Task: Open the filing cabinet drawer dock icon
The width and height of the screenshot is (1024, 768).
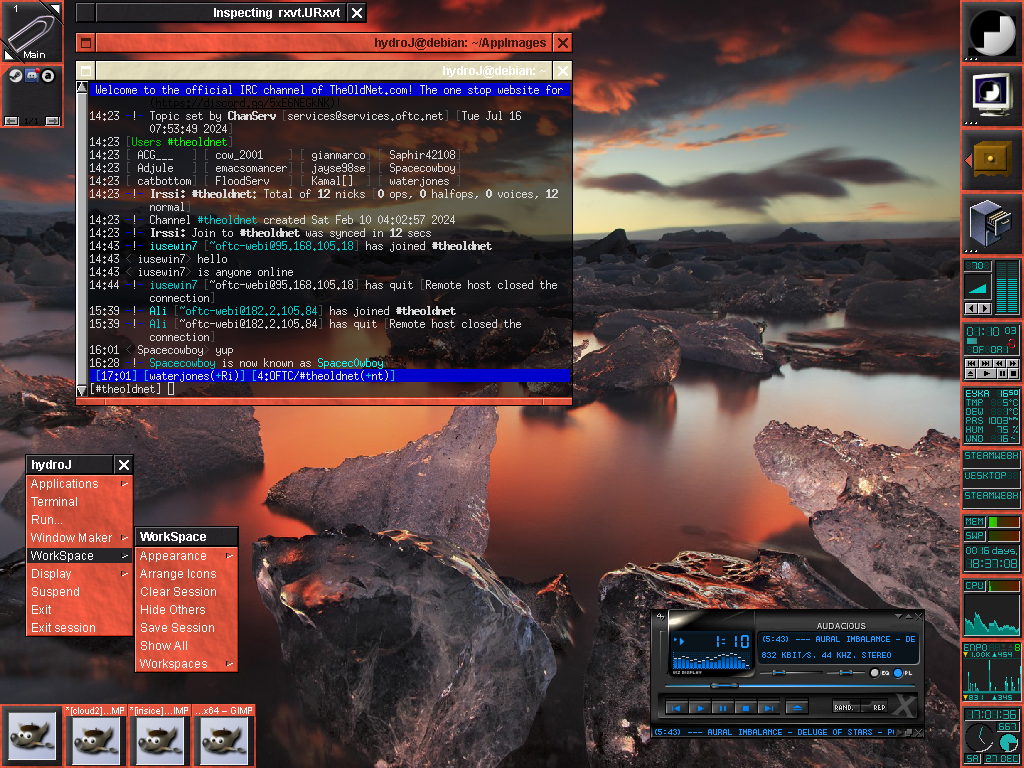Action: point(992,159)
